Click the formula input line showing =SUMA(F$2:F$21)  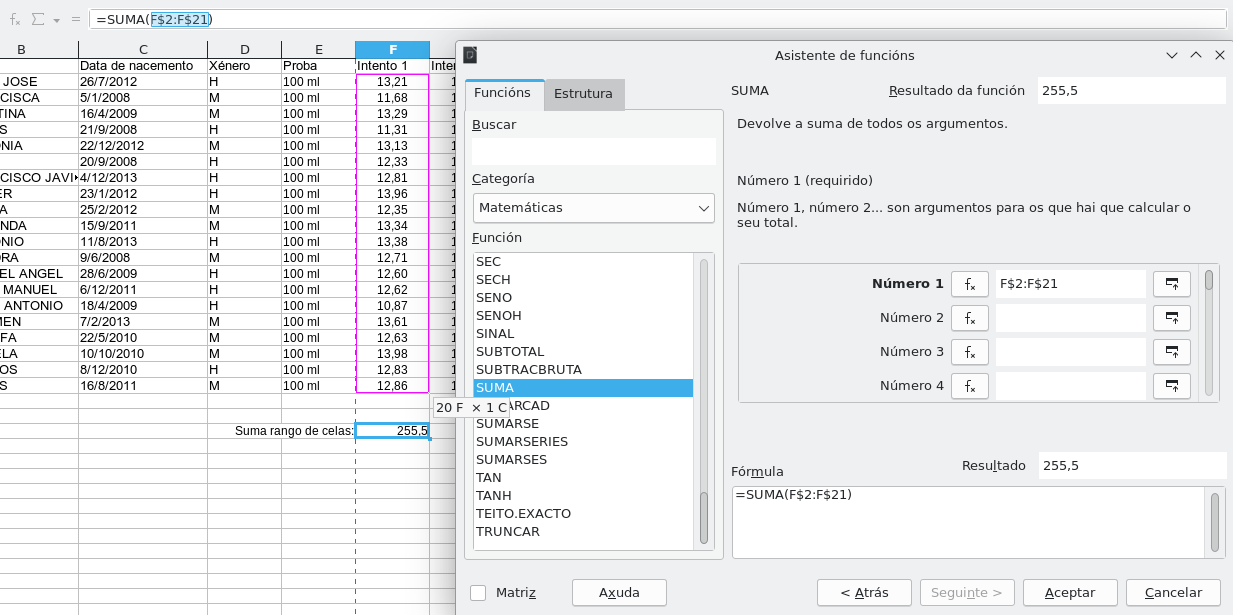pyautogui.click(x=657, y=19)
